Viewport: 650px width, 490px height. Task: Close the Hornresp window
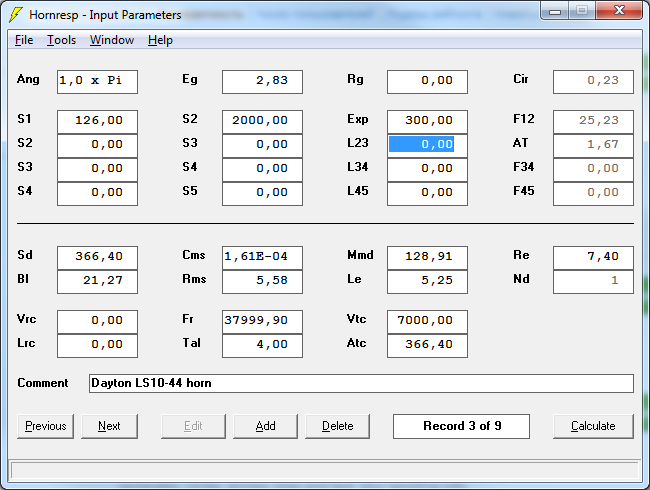coord(619,10)
